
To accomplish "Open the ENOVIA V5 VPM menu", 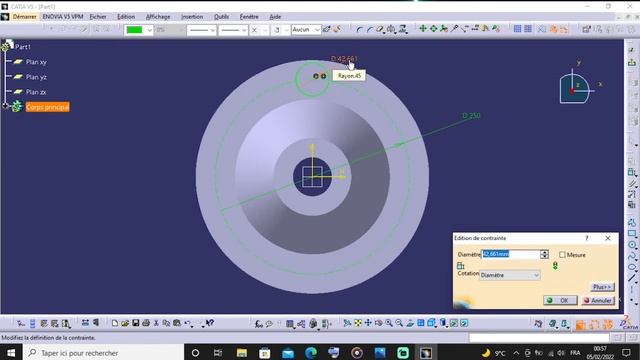I will pyautogui.click(x=63, y=17).
